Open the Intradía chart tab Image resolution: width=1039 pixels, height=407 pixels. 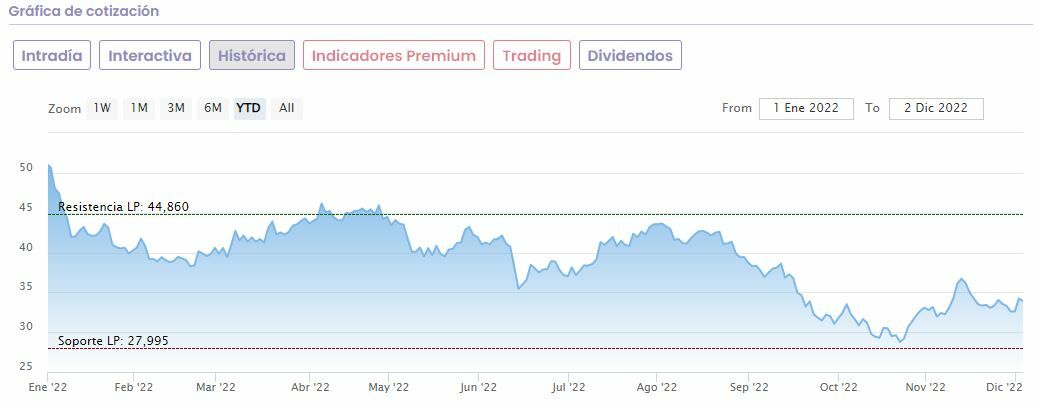click(53, 55)
